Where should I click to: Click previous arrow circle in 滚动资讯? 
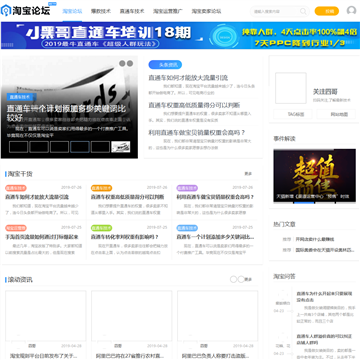click(x=234, y=279)
